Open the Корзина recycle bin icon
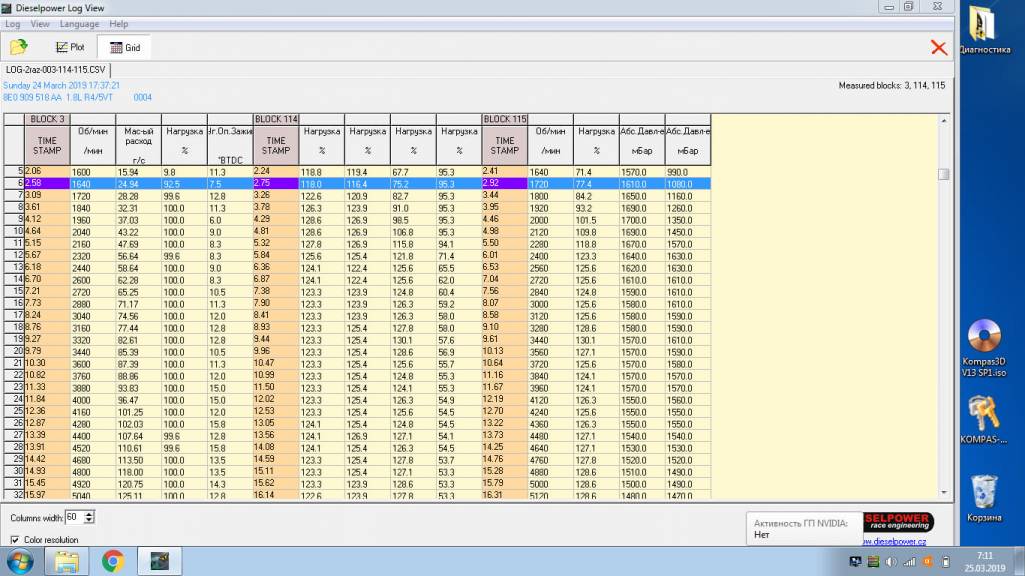 (984, 491)
